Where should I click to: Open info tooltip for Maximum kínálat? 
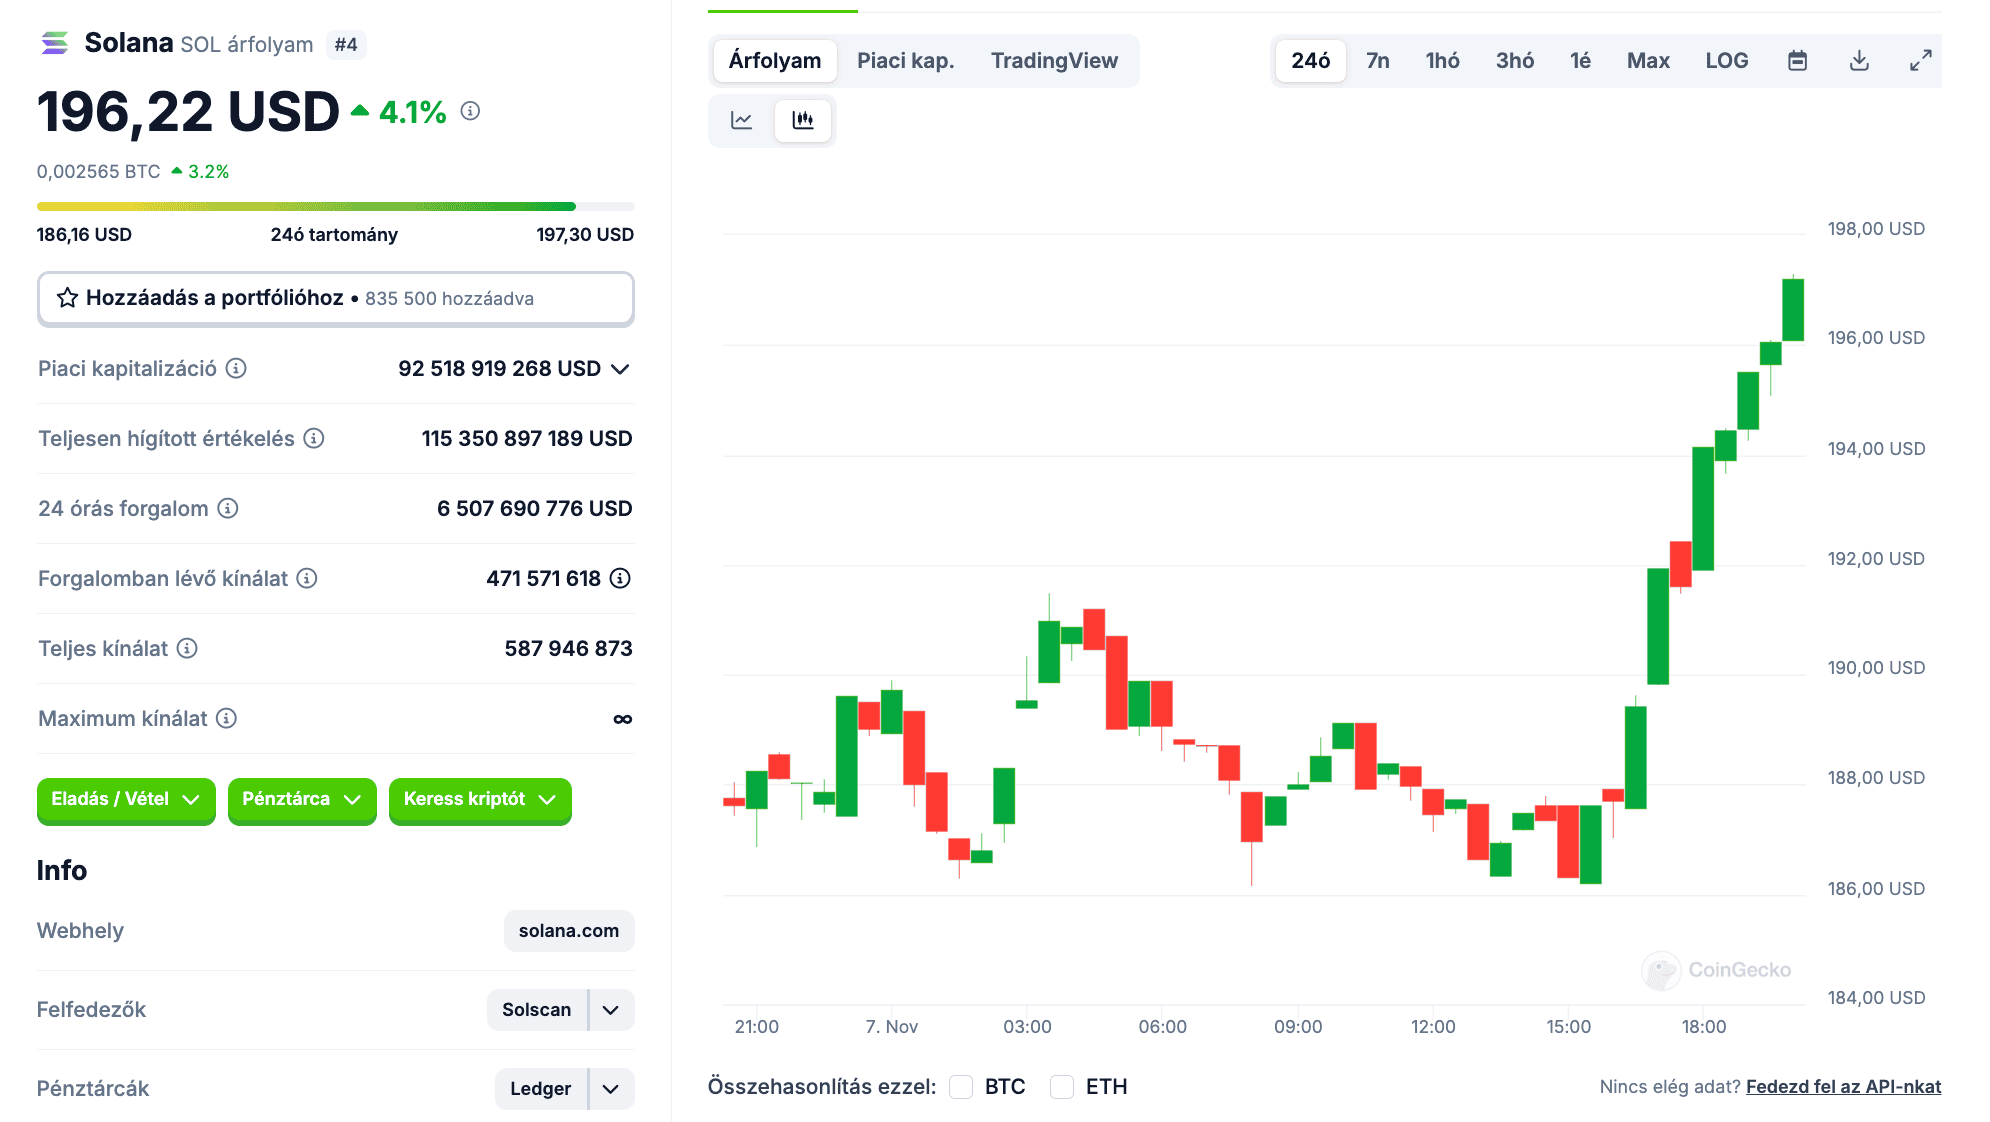pyautogui.click(x=227, y=718)
